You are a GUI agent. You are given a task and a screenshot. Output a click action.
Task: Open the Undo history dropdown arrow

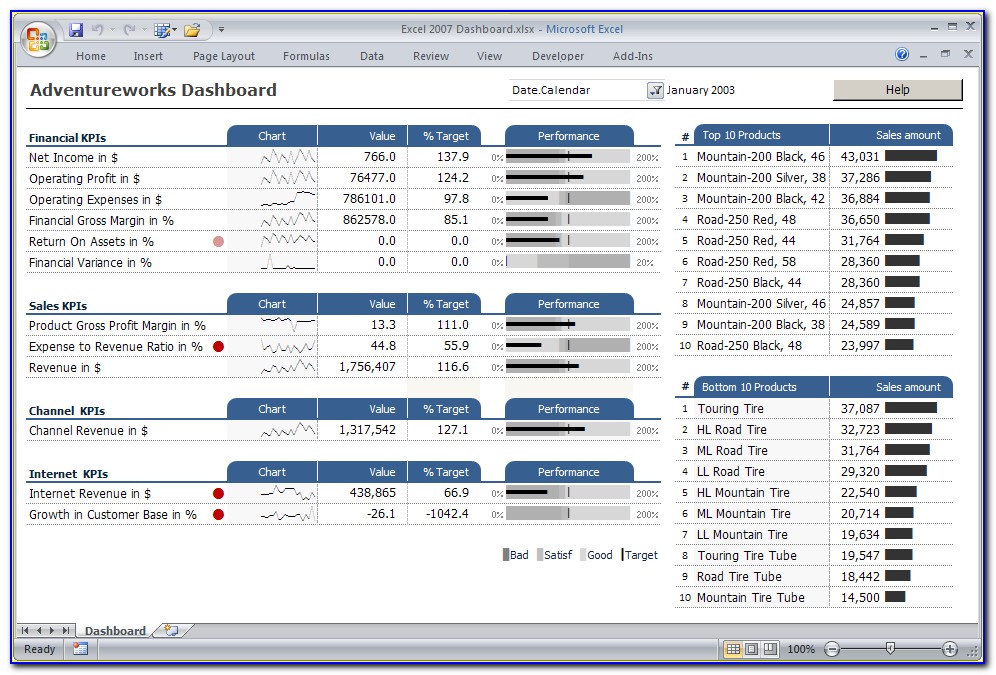coord(110,30)
